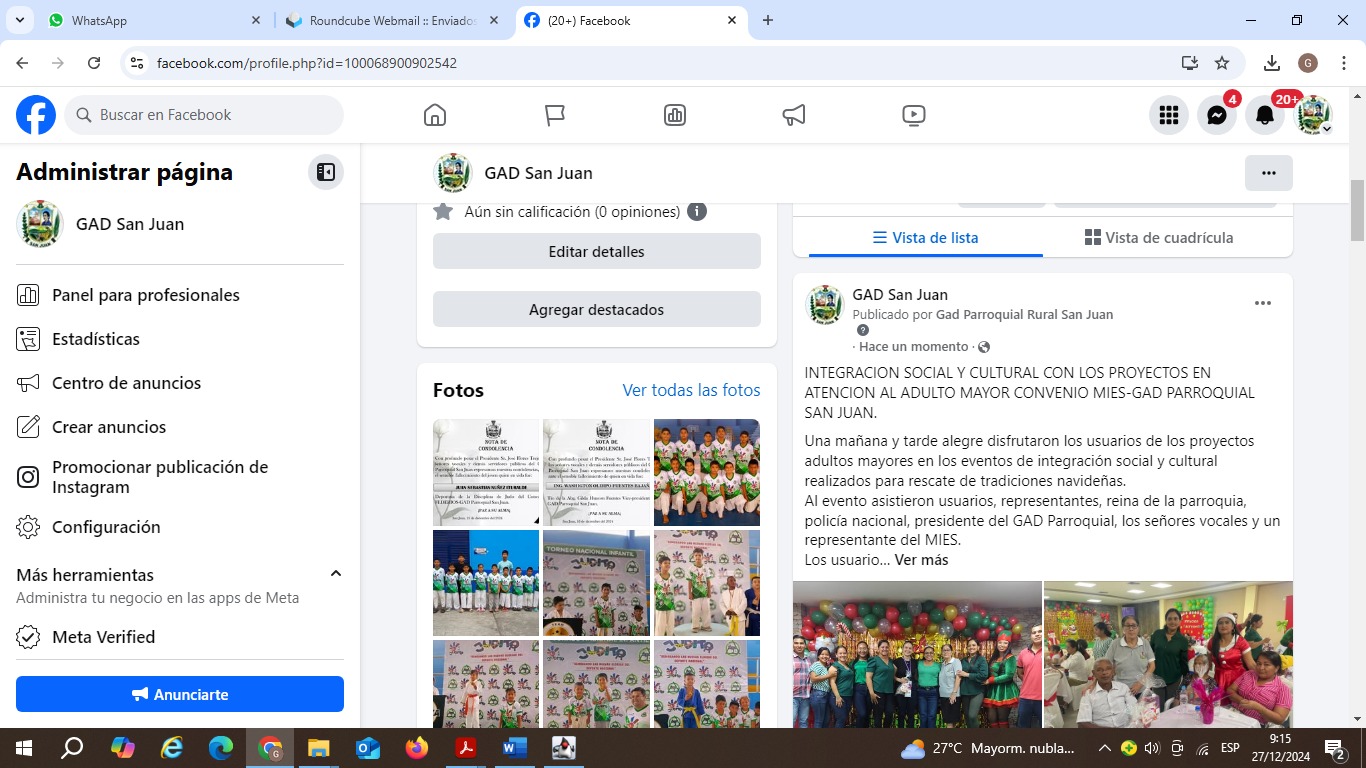Switch to Vista de cuadrícula tab
Image resolution: width=1366 pixels, height=768 pixels.
pos(1159,238)
